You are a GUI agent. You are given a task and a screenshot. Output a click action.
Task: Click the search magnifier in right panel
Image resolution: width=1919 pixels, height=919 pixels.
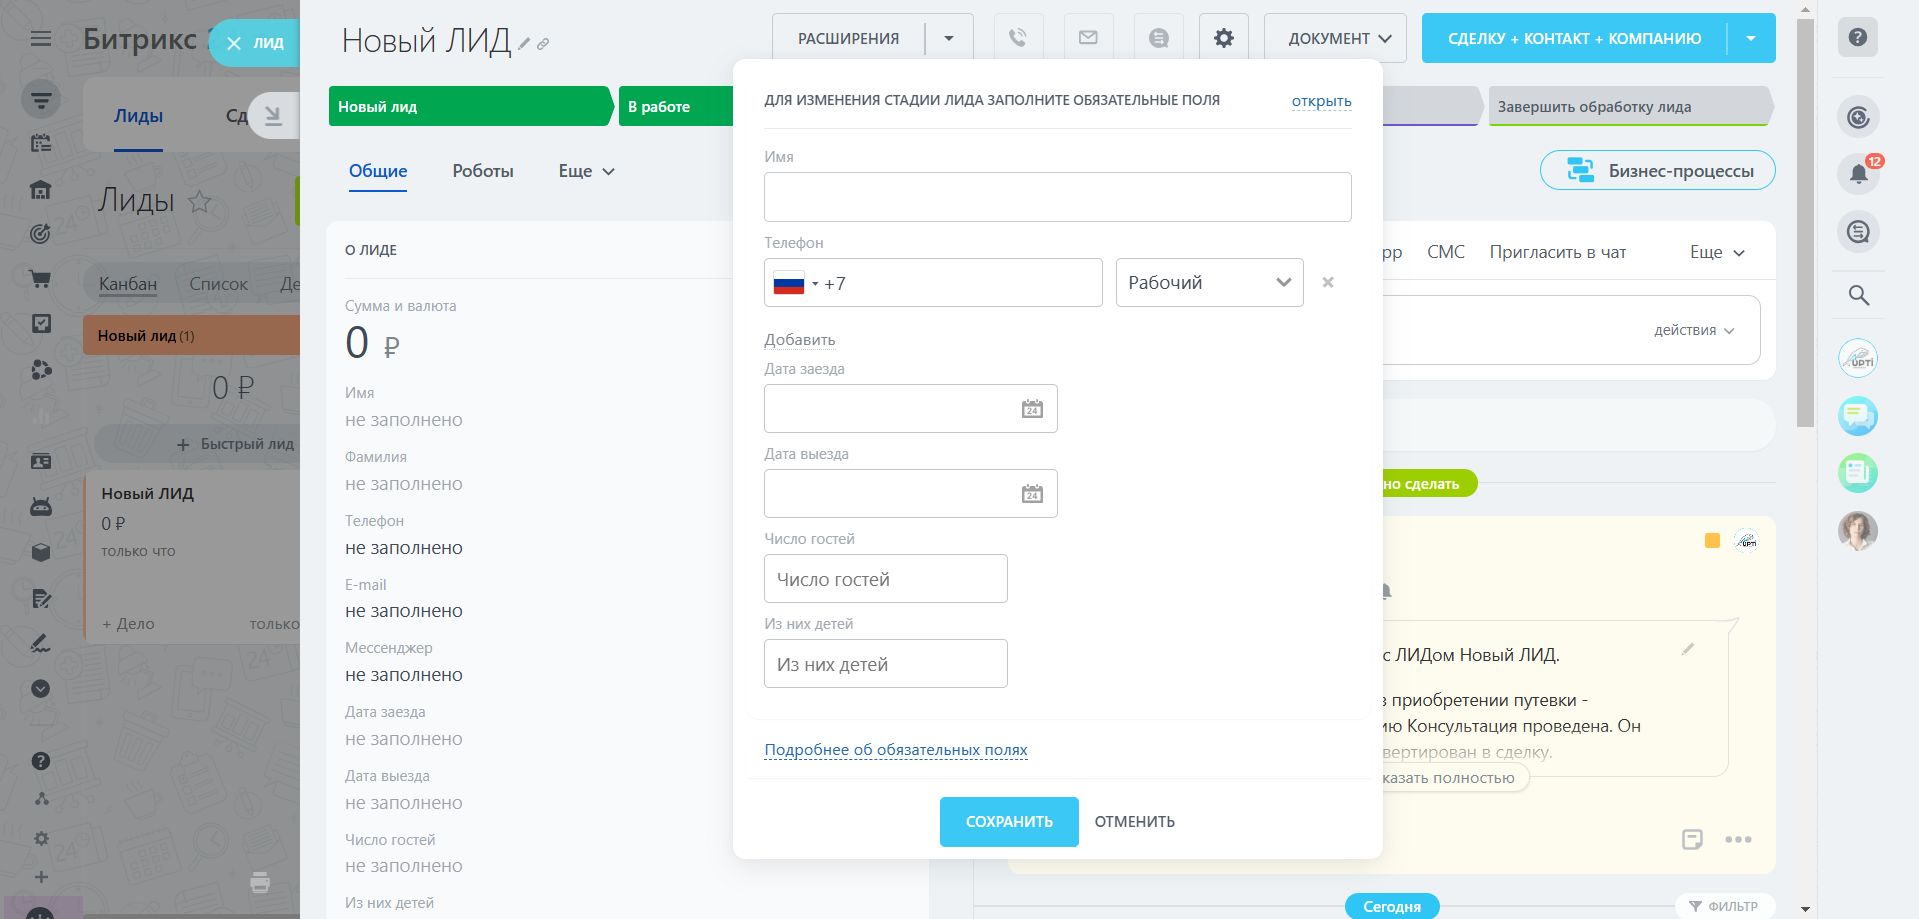[x=1859, y=295]
